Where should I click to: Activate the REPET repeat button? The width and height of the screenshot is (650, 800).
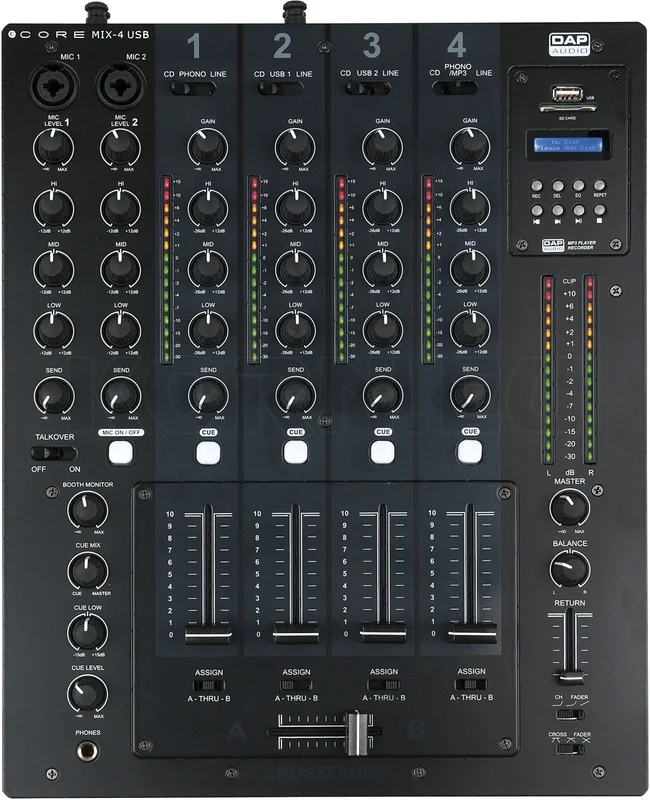coord(599,185)
